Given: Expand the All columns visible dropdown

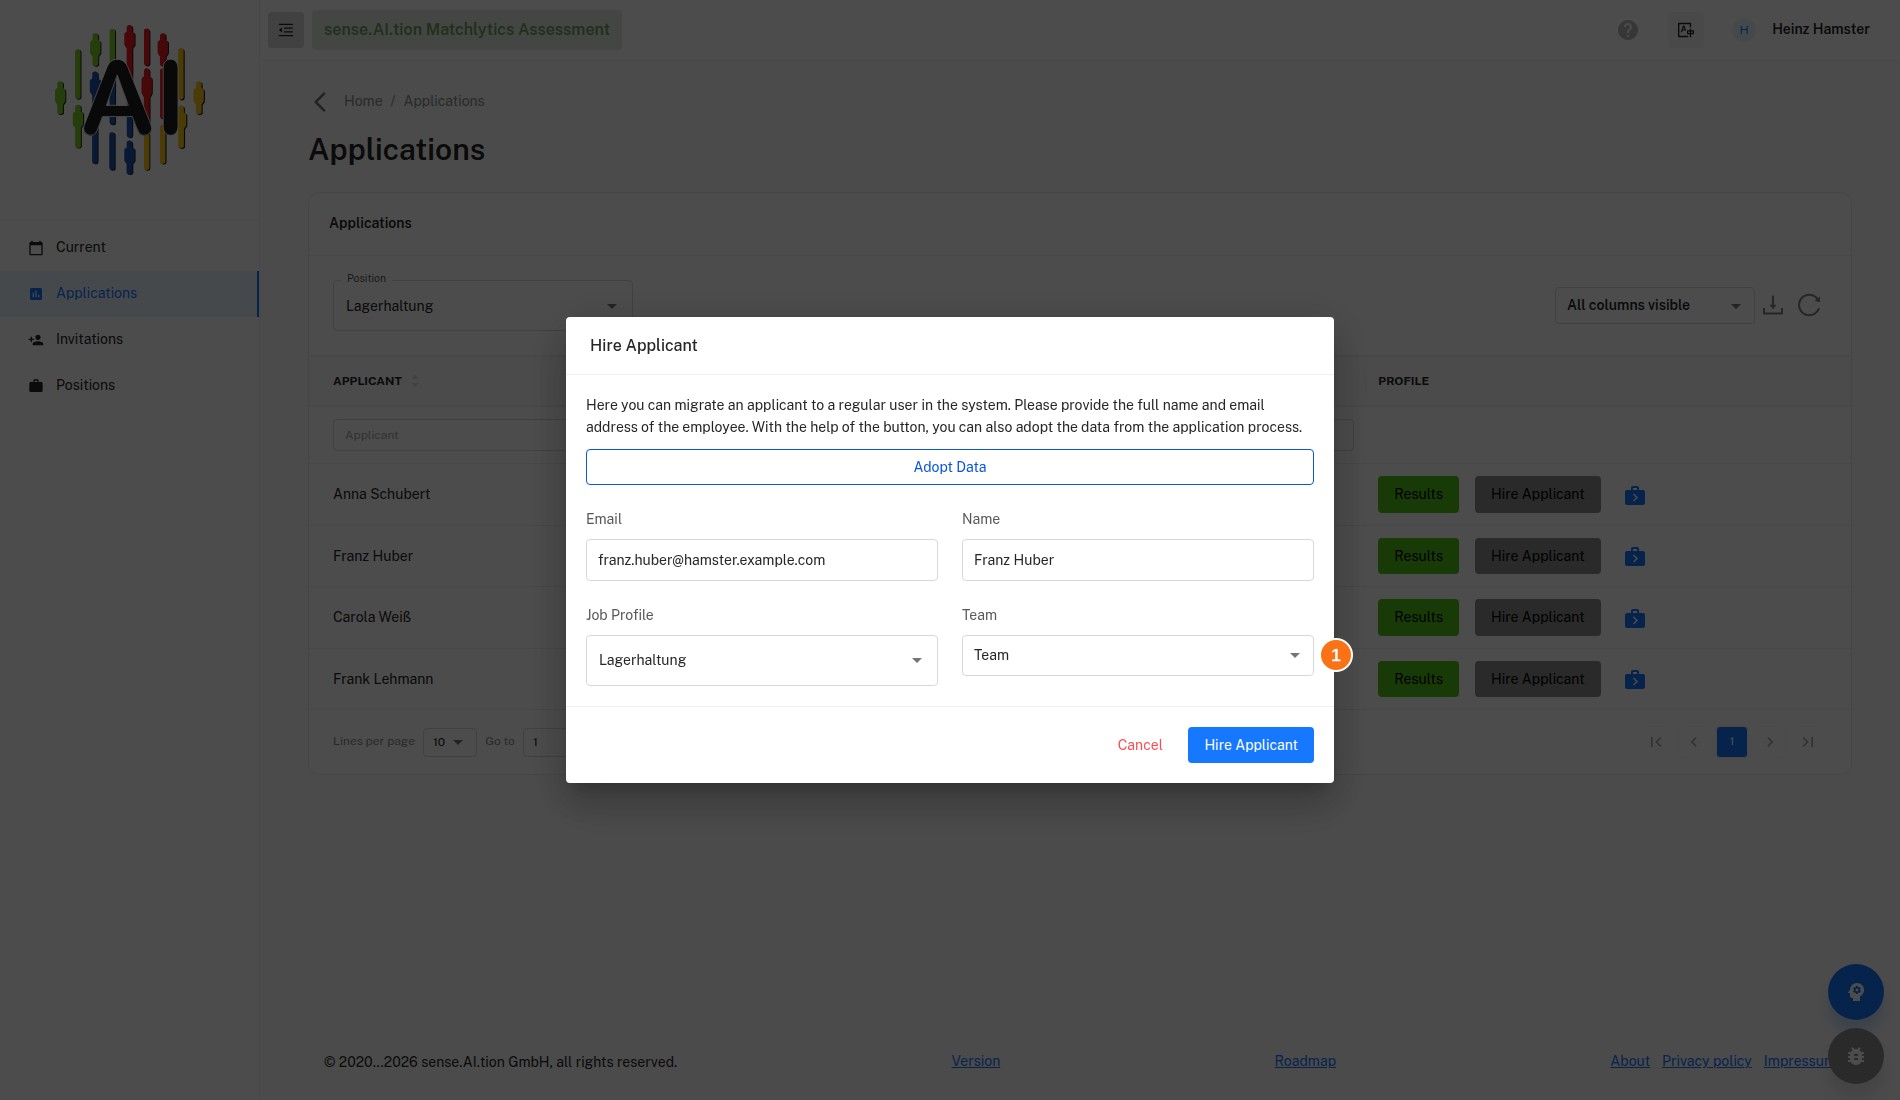Looking at the screenshot, I should coord(1654,305).
